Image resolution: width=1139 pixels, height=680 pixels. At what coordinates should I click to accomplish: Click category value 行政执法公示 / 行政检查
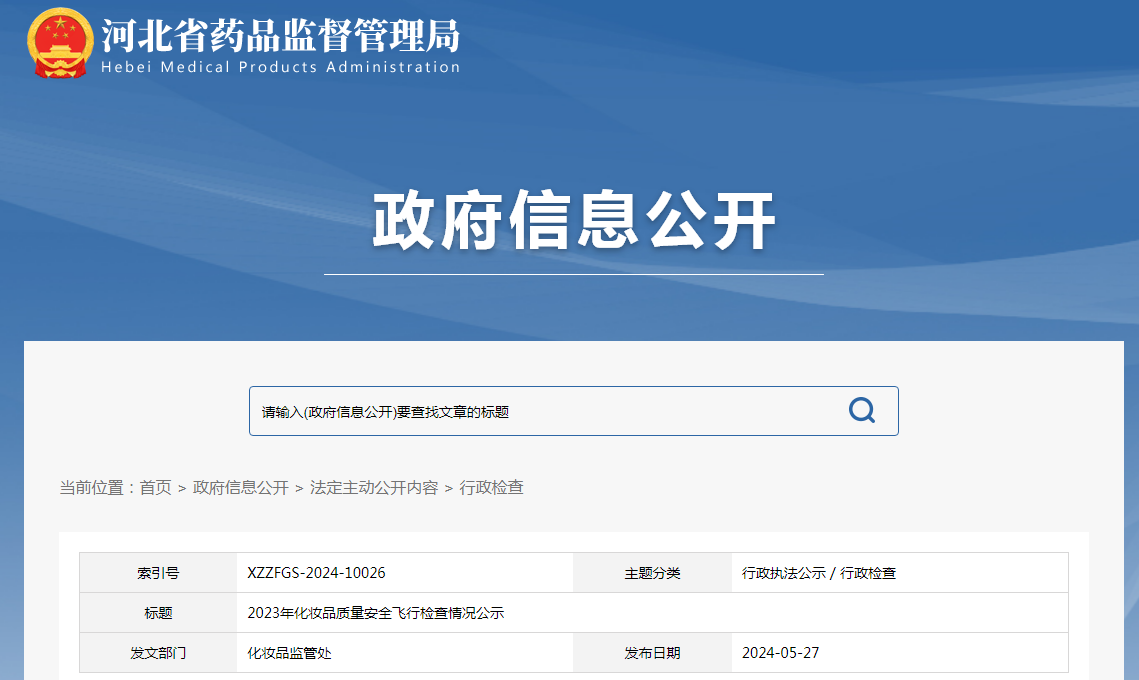pyautogui.click(x=819, y=573)
